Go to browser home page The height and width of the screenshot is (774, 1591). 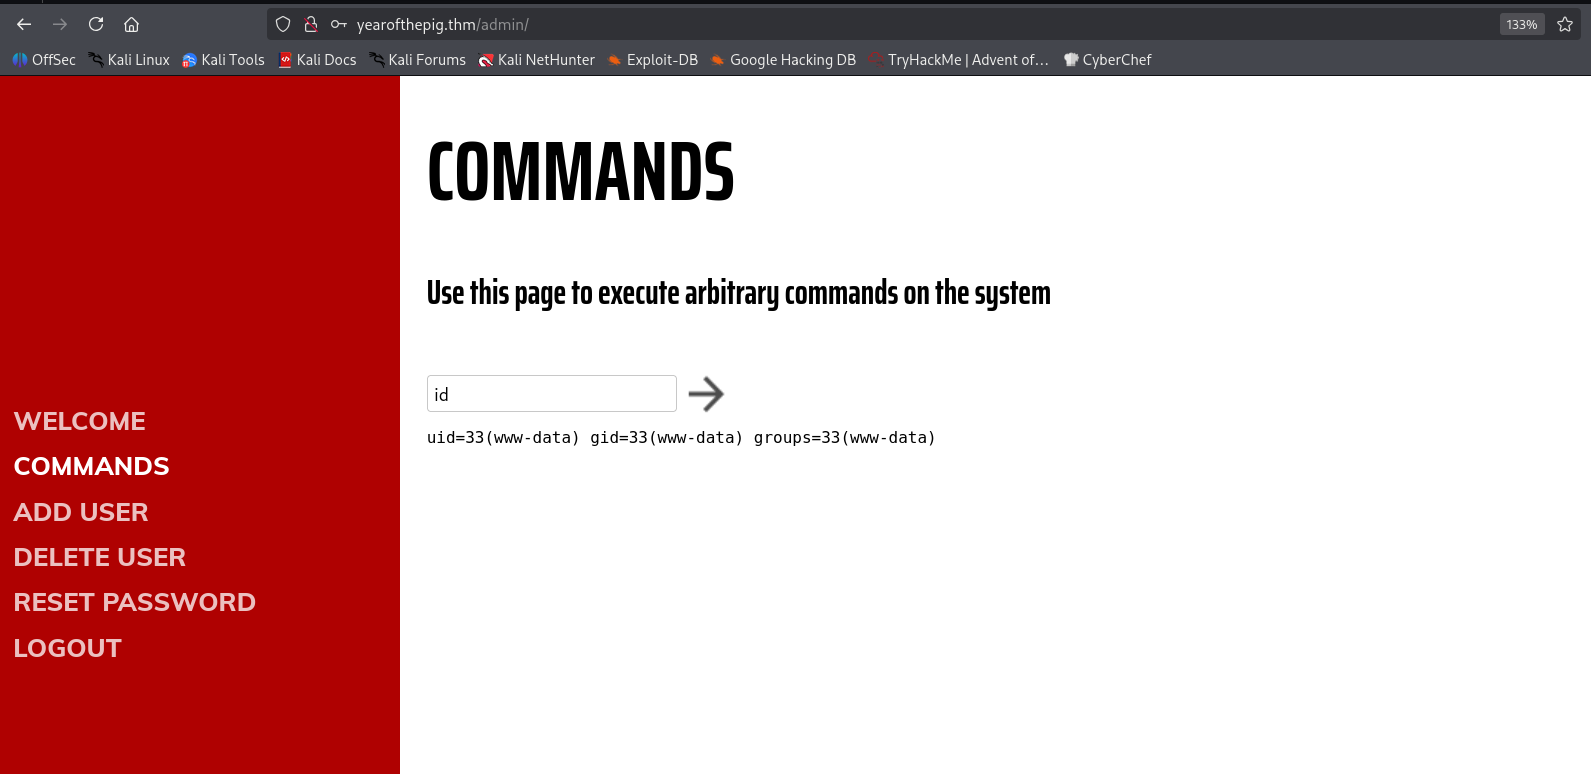131,24
